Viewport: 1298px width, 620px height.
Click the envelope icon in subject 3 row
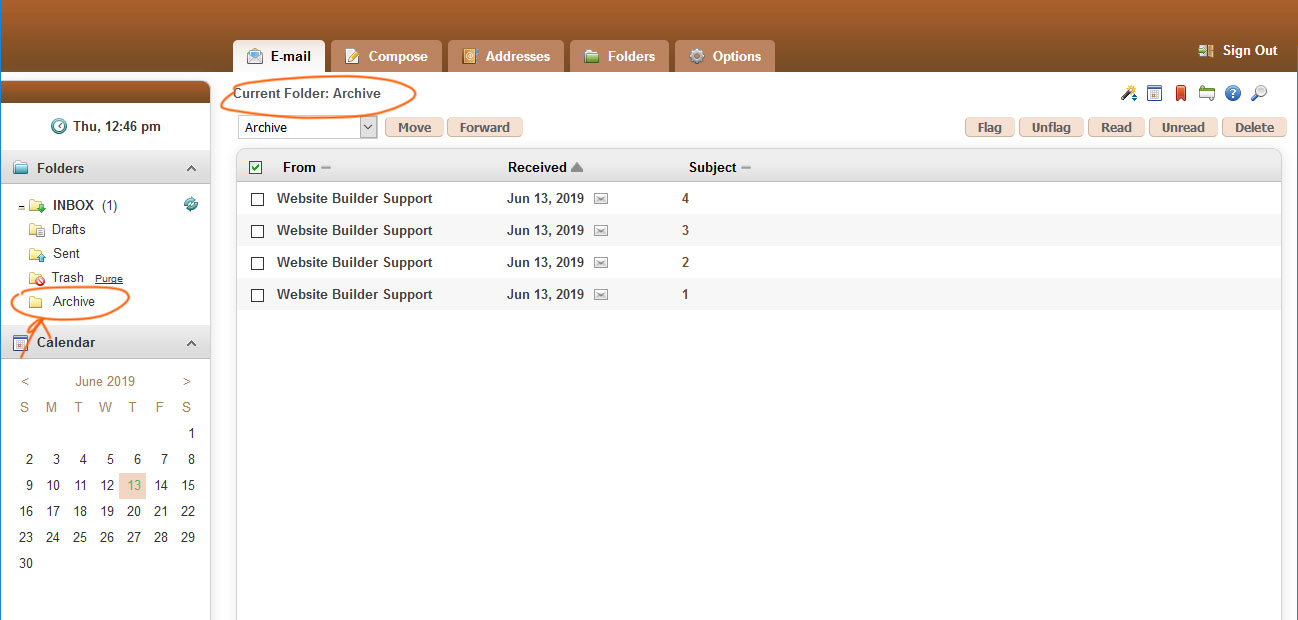click(x=601, y=231)
